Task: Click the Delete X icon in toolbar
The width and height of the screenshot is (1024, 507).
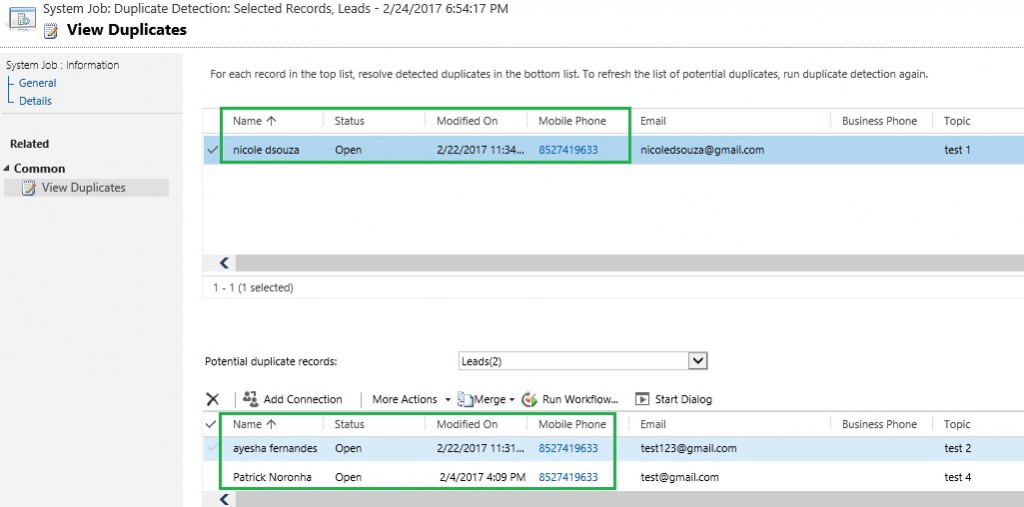Action: tap(212, 399)
